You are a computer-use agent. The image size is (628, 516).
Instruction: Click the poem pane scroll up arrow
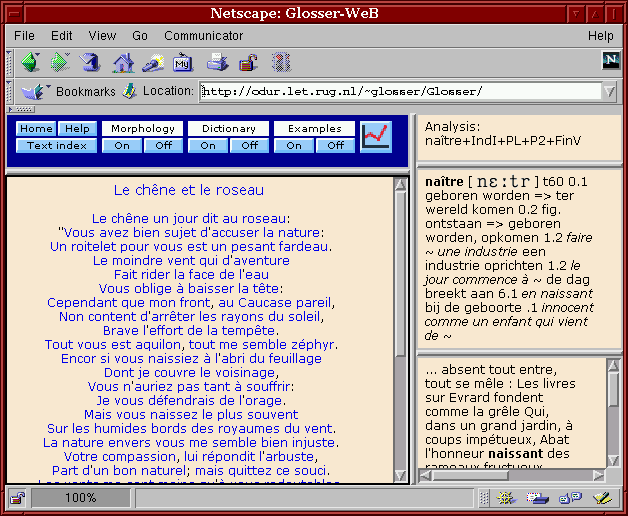point(400,184)
